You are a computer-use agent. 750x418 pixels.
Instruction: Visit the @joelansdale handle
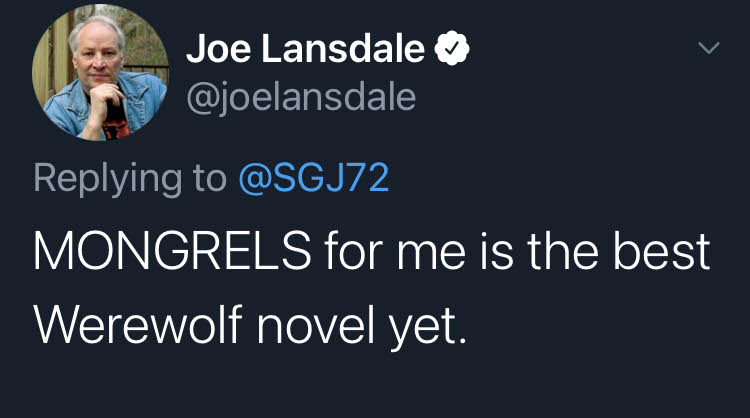coord(300,97)
